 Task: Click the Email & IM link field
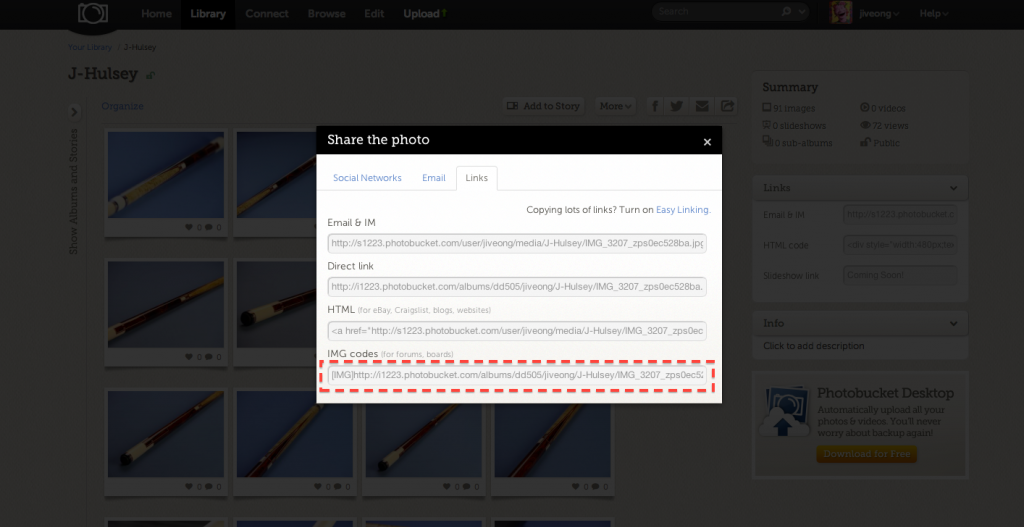[517, 243]
